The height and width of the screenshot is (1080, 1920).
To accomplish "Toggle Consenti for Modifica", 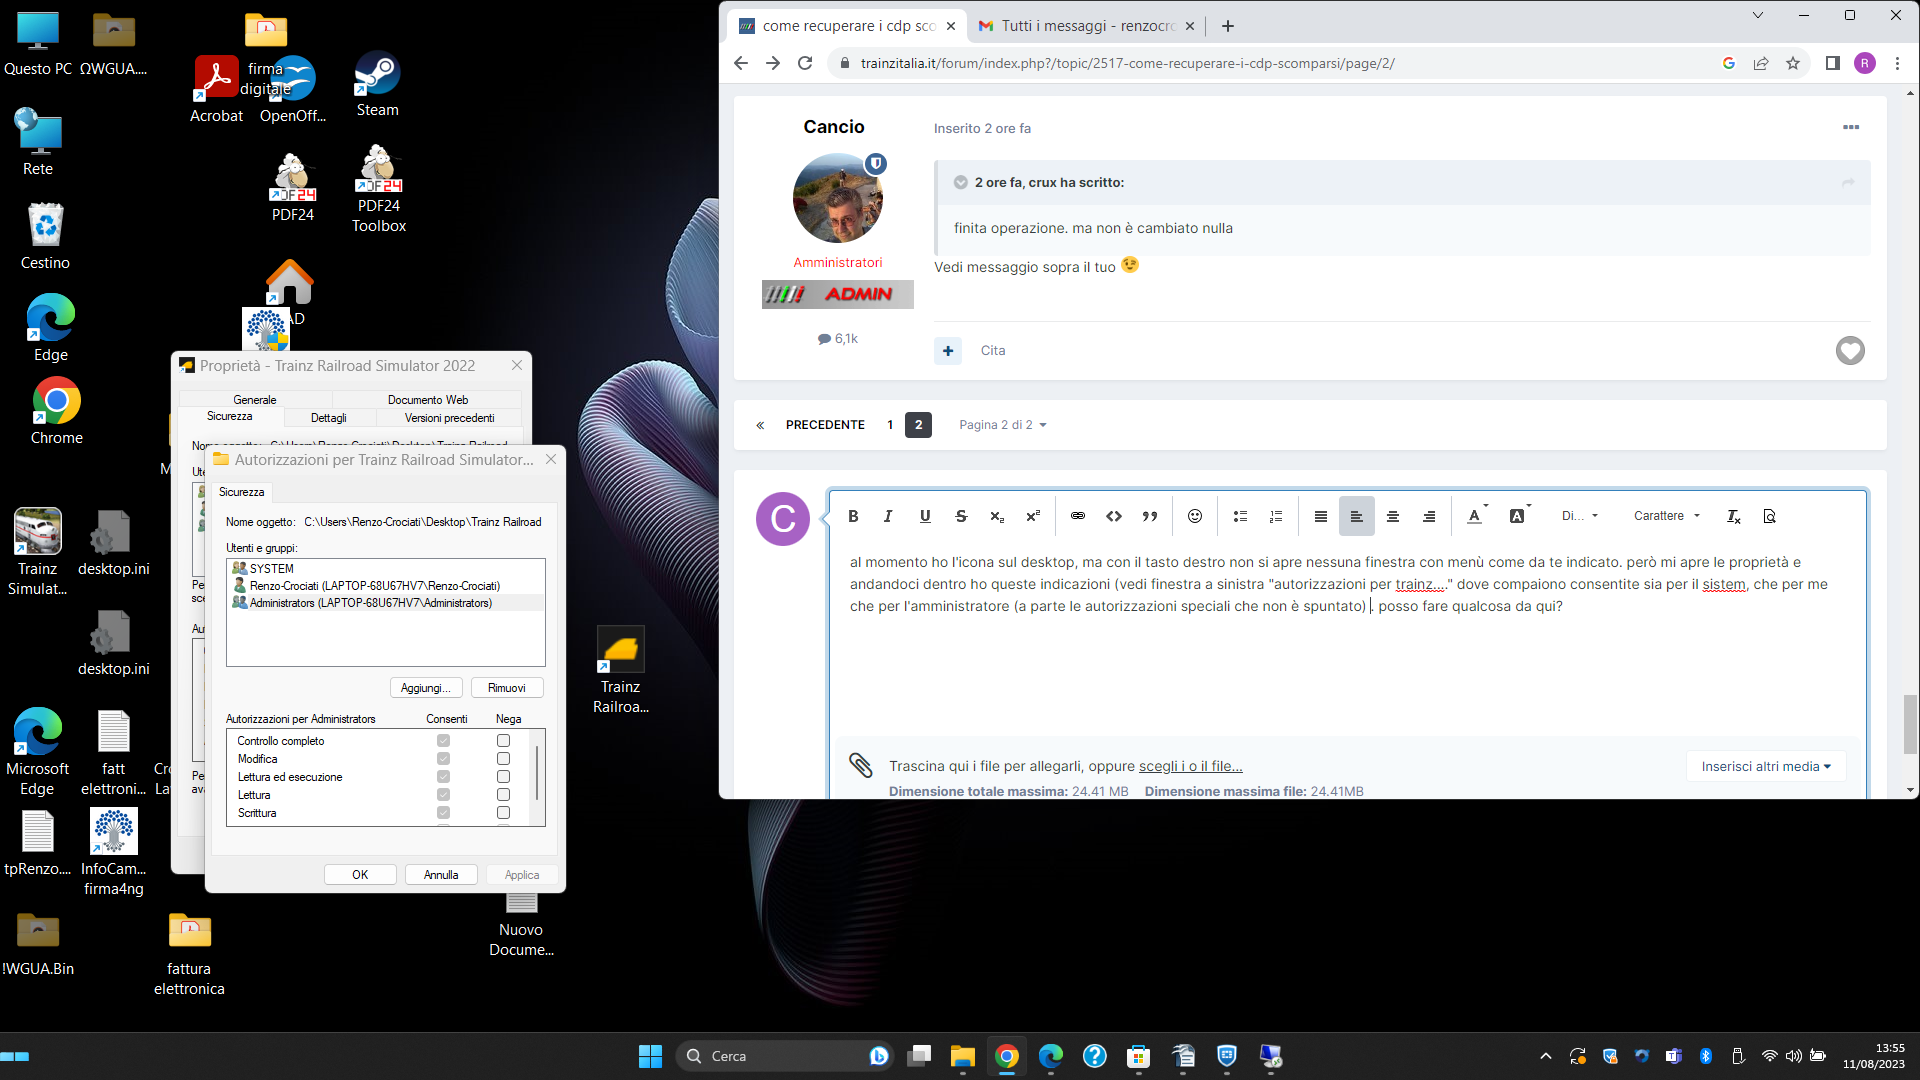I will click(443, 759).
